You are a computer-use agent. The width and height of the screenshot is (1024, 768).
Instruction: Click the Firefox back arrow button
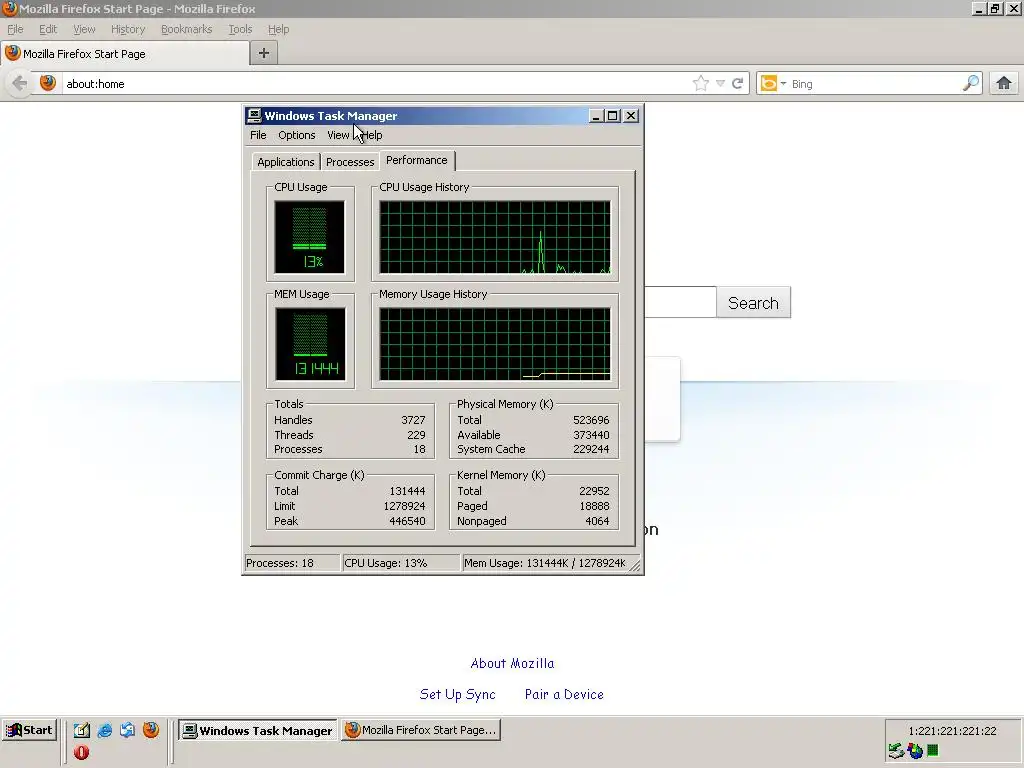(x=20, y=84)
